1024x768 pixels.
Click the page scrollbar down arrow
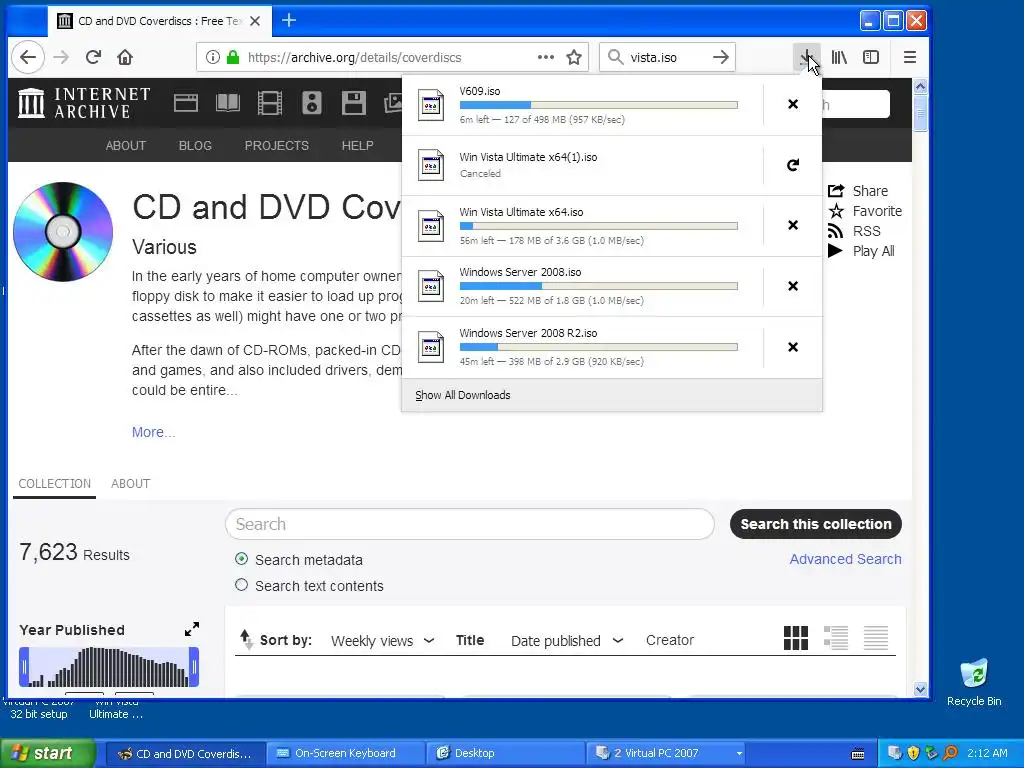point(920,690)
